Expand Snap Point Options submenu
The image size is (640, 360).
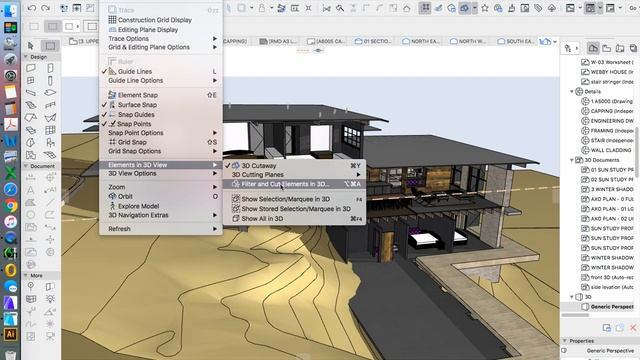pos(161,133)
